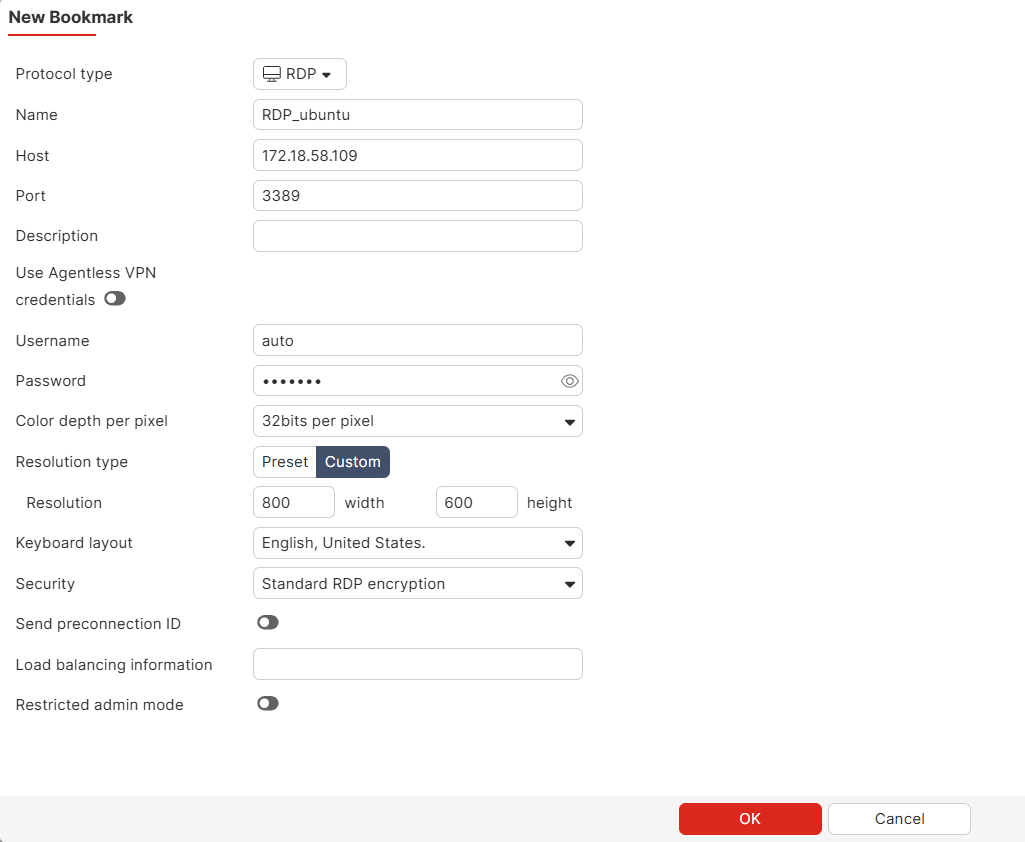The image size is (1025, 842).
Task: Click the resolution width field showing 800
Action: coord(293,502)
